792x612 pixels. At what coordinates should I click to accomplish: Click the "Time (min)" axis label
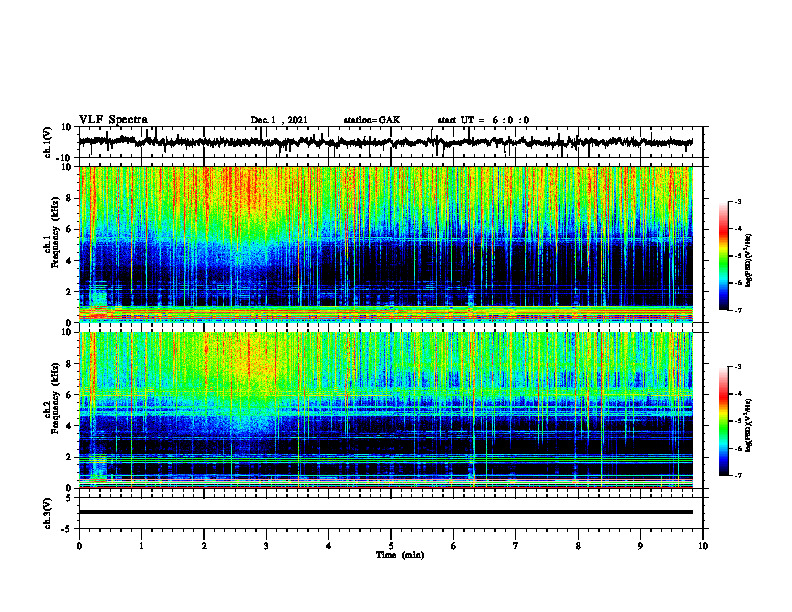[x=400, y=555]
